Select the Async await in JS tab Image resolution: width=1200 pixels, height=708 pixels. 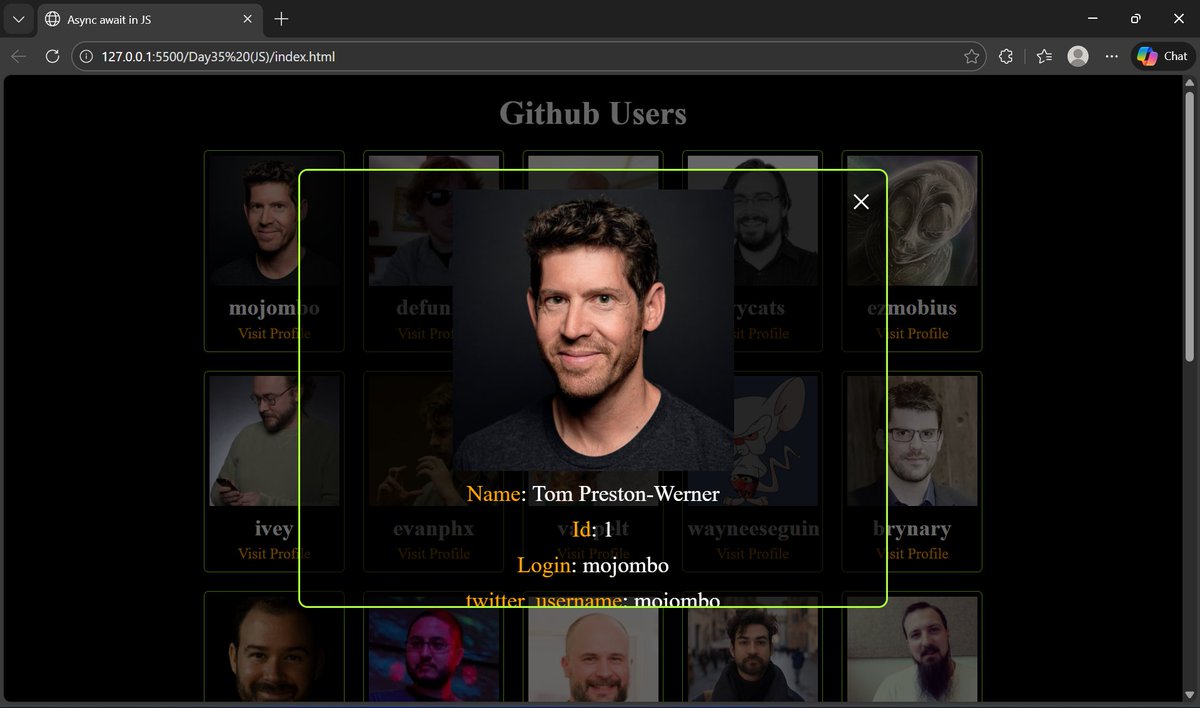pos(148,19)
